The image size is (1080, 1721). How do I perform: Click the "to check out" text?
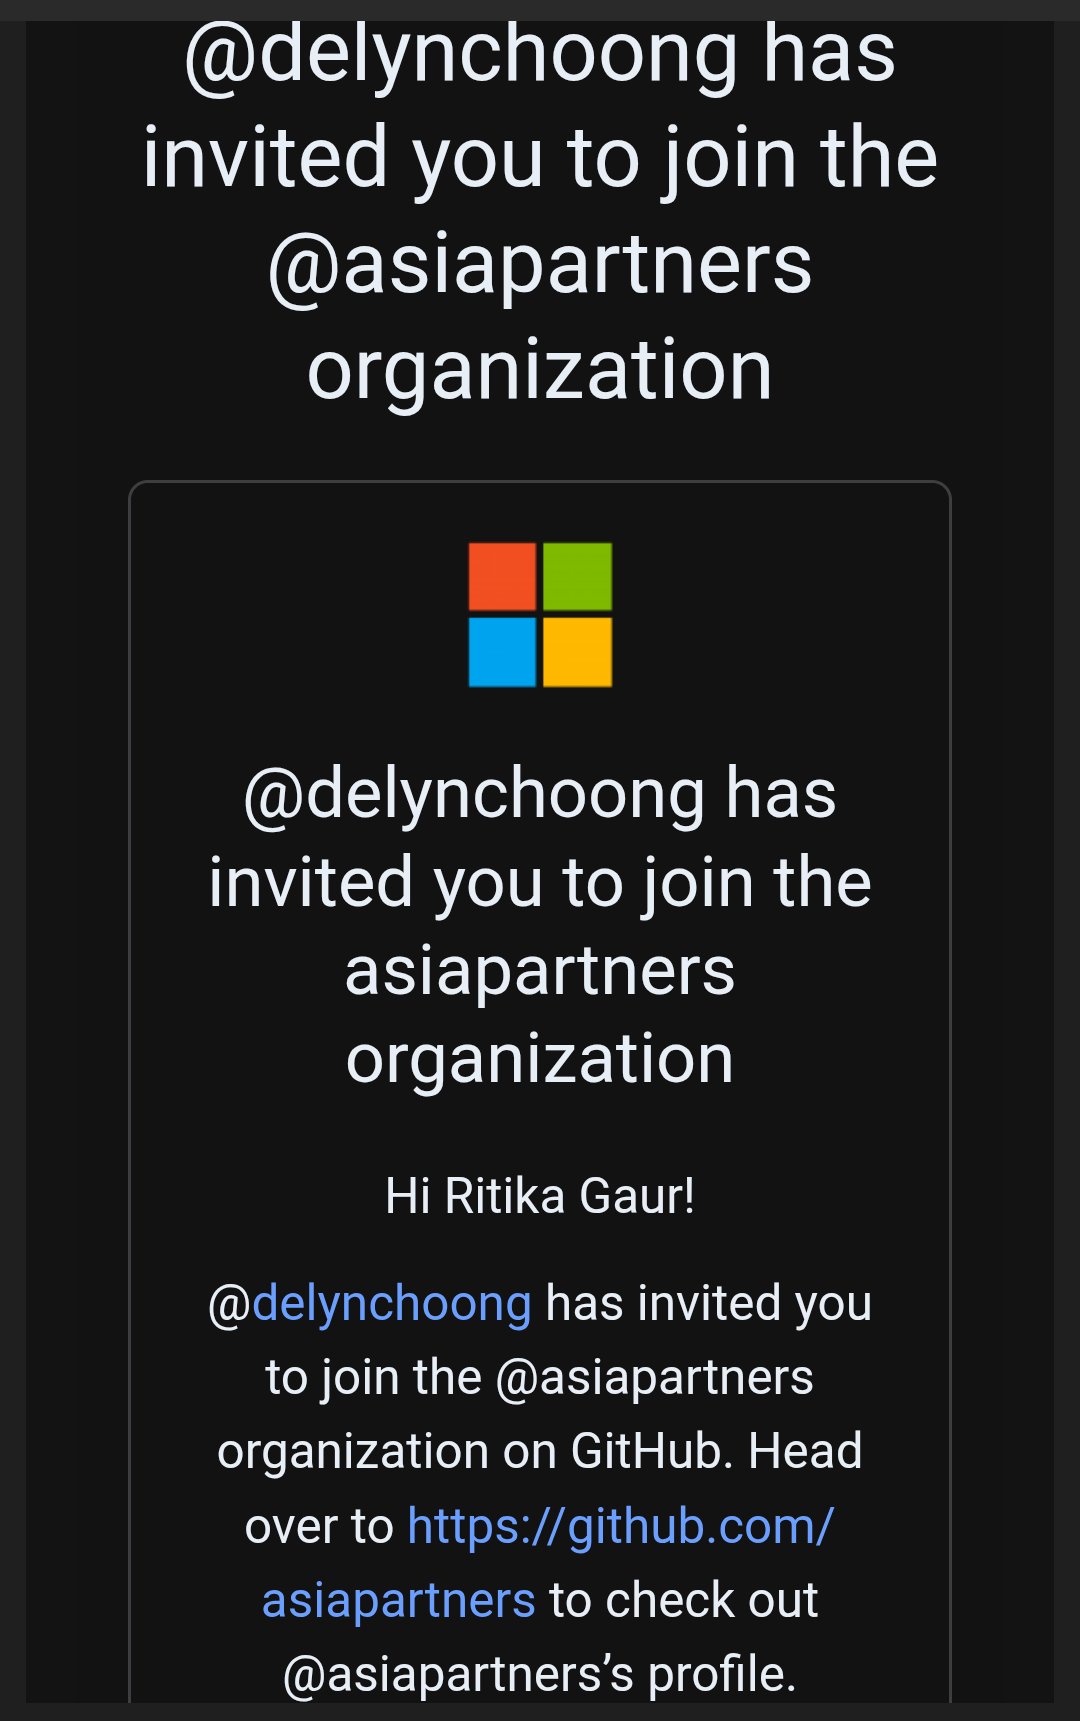pyautogui.click(x=683, y=1600)
